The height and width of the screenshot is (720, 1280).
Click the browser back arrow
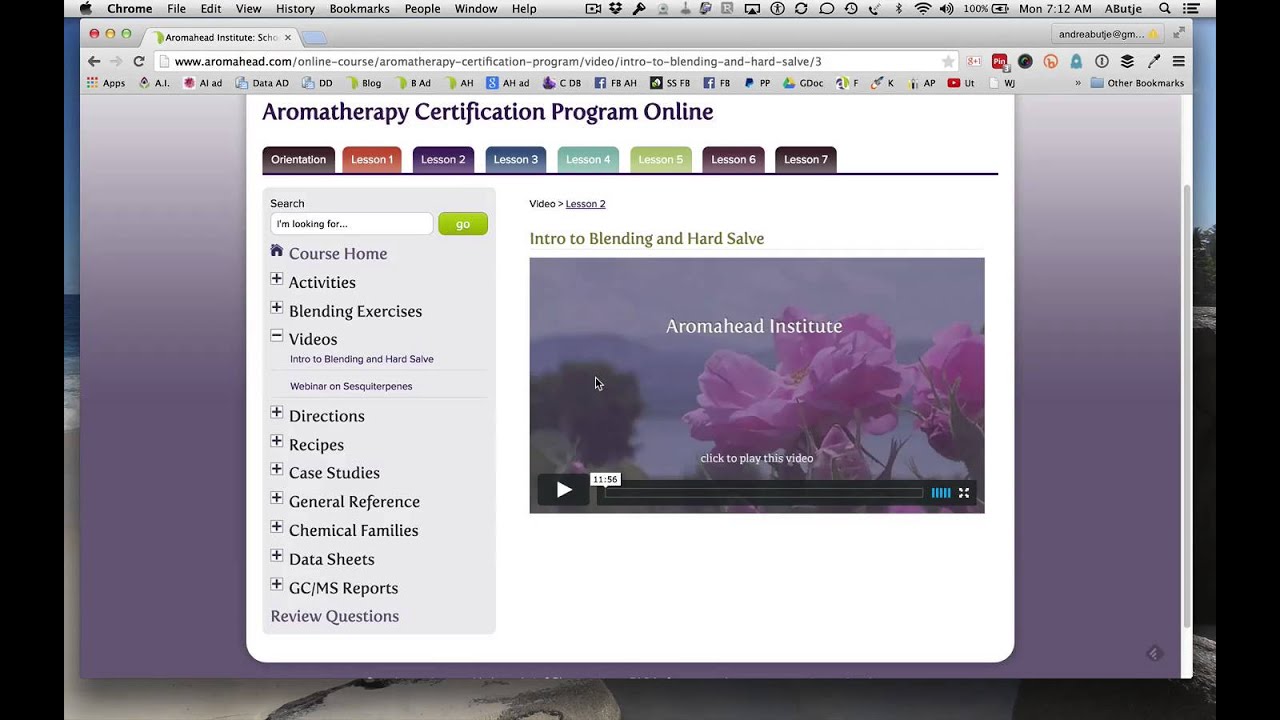click(x=94, y=61)
